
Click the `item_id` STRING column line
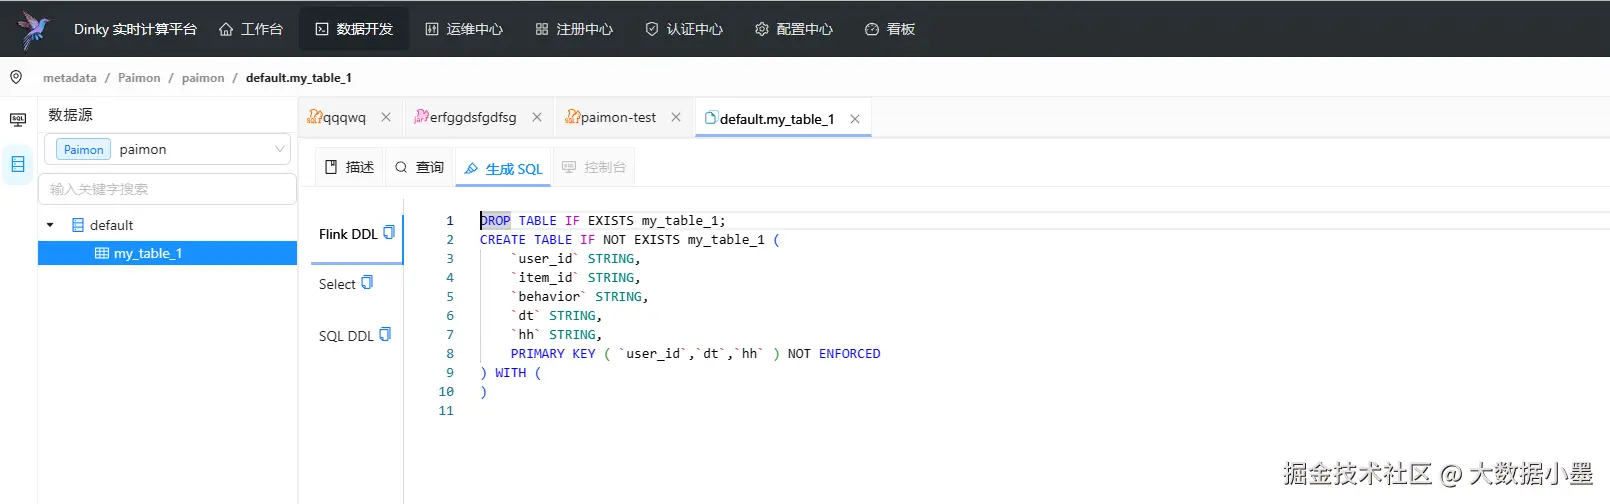click(x=576, y=277)
